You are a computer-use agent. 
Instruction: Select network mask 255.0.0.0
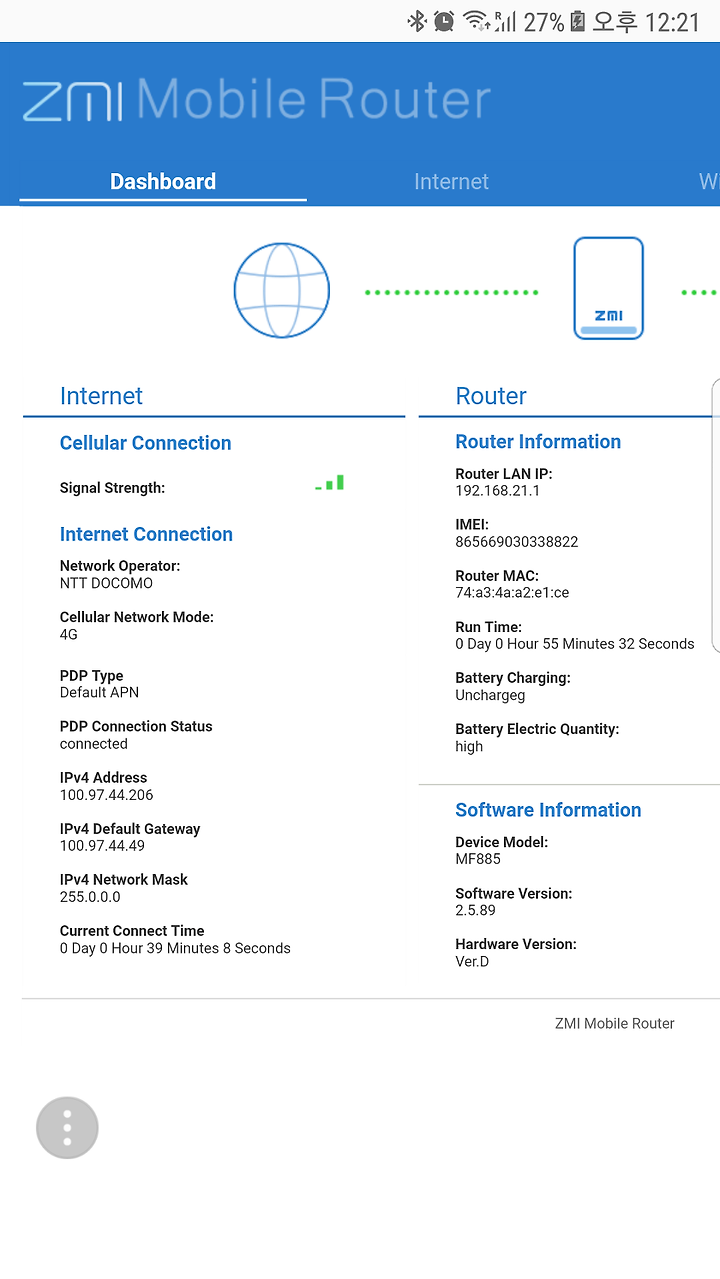(90, 897)
